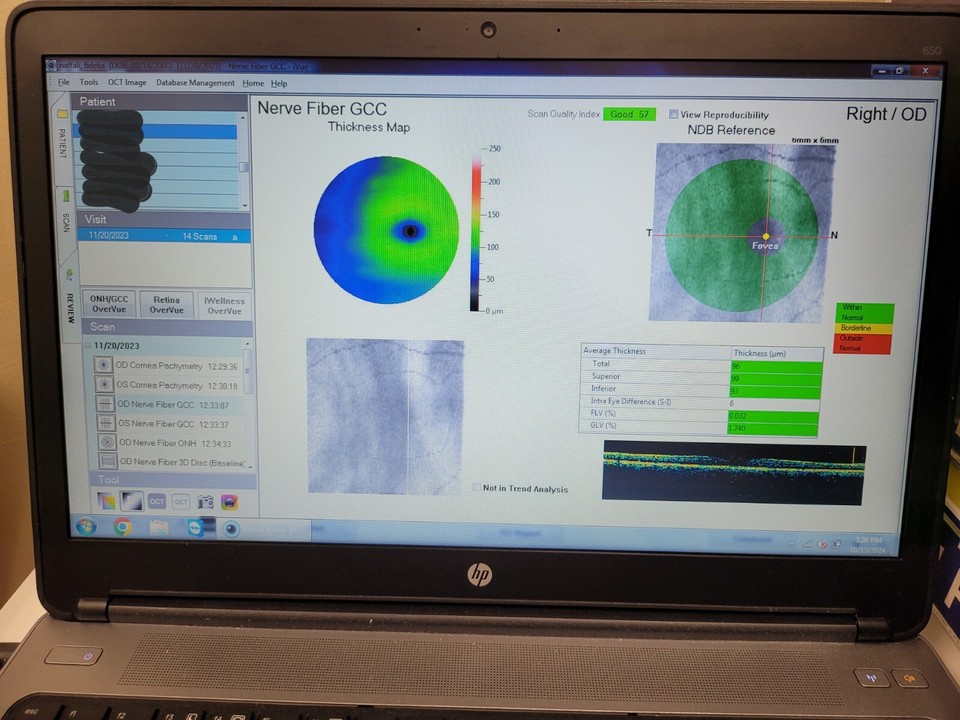Select the OD Nerve Fiber ONH scan entry
960x720 pixels.
point(160,442)
